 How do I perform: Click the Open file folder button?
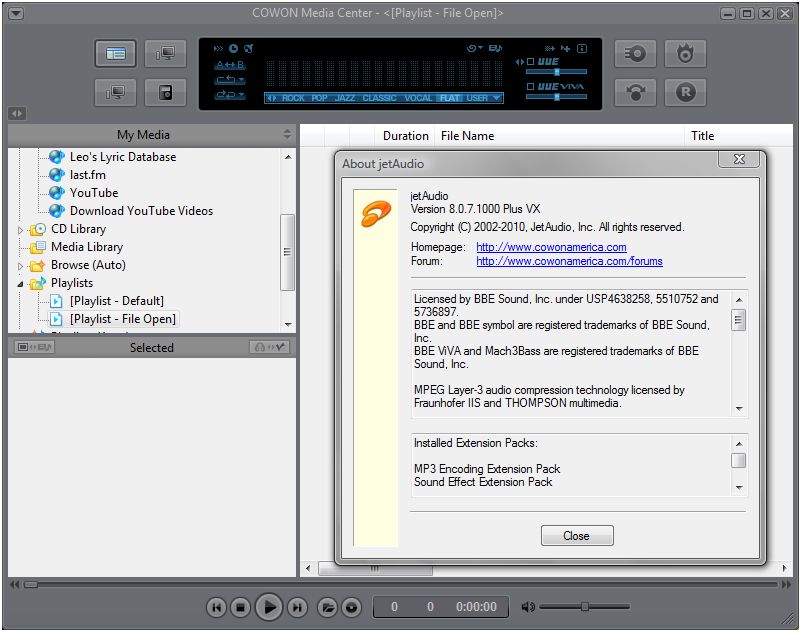[x=327, y=607]
